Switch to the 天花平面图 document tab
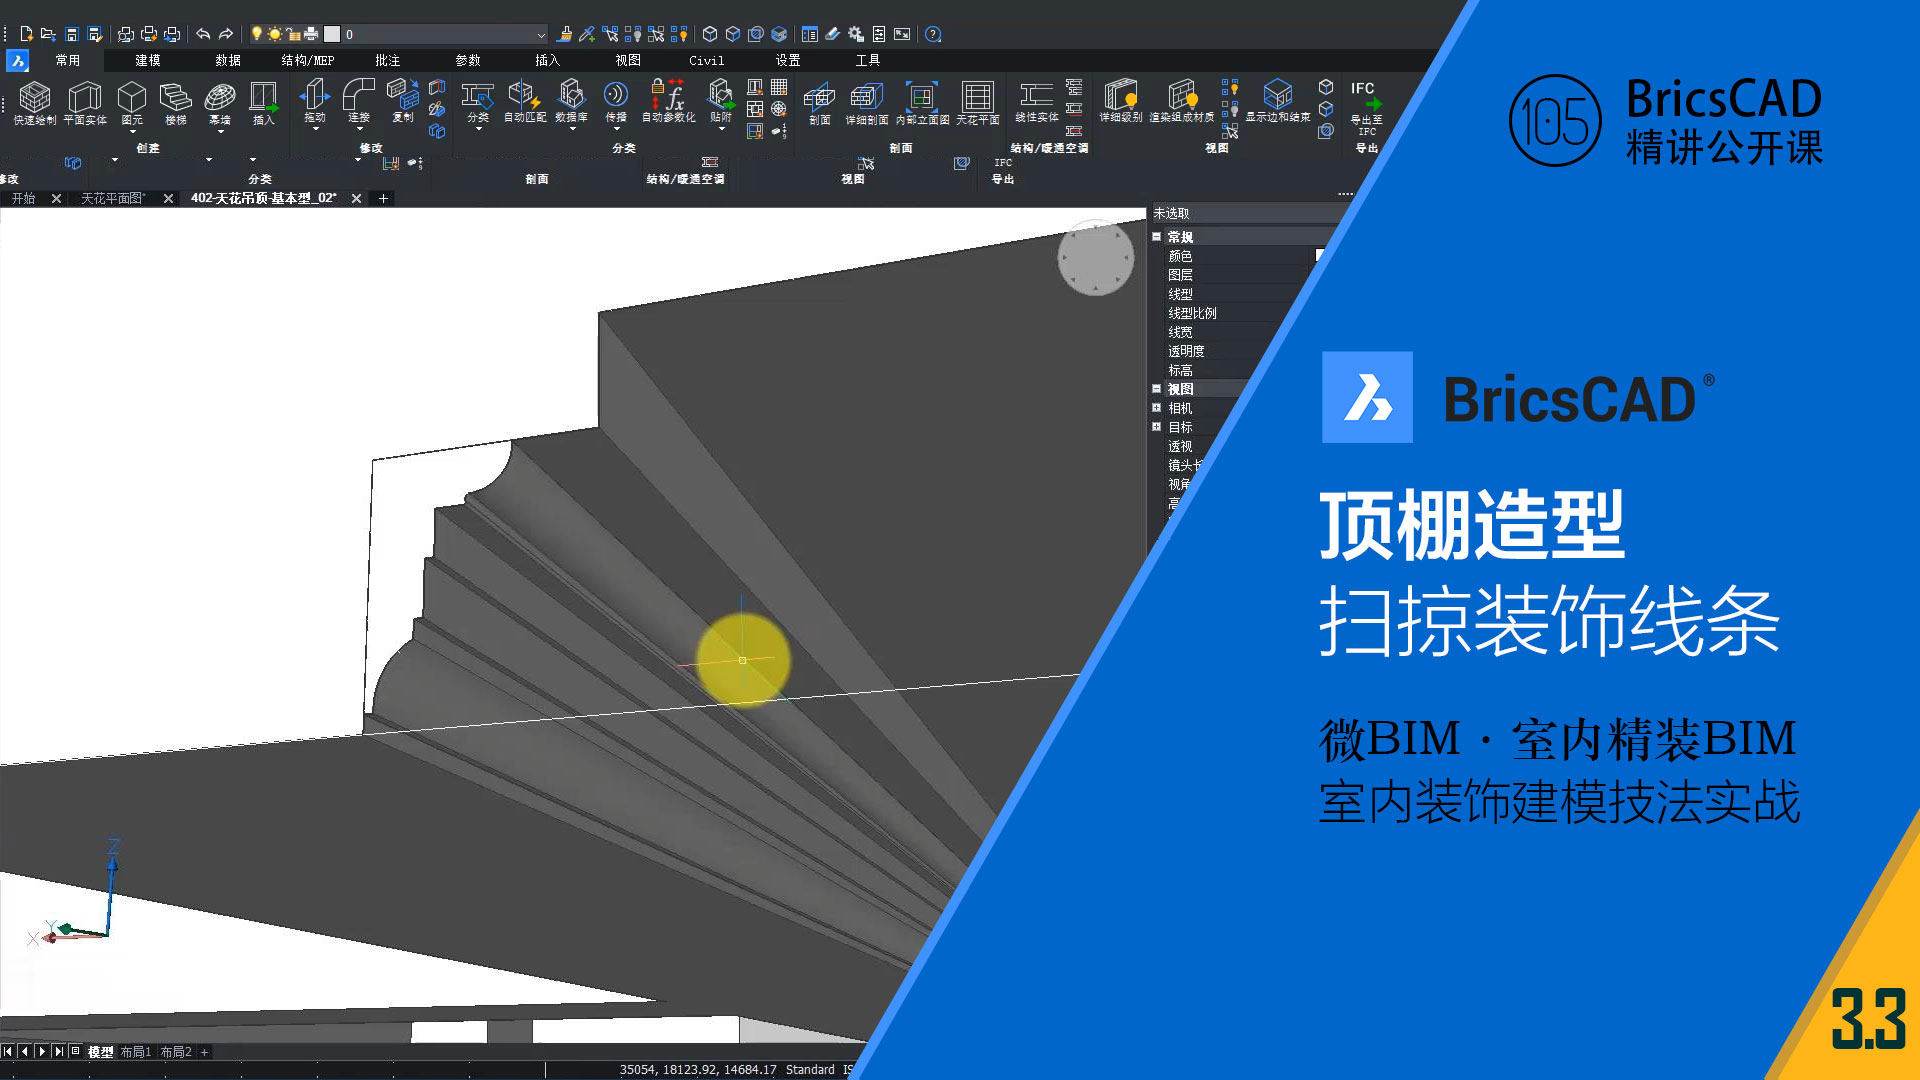Viewport: 1920px width, 1080px height. [112, 198]
